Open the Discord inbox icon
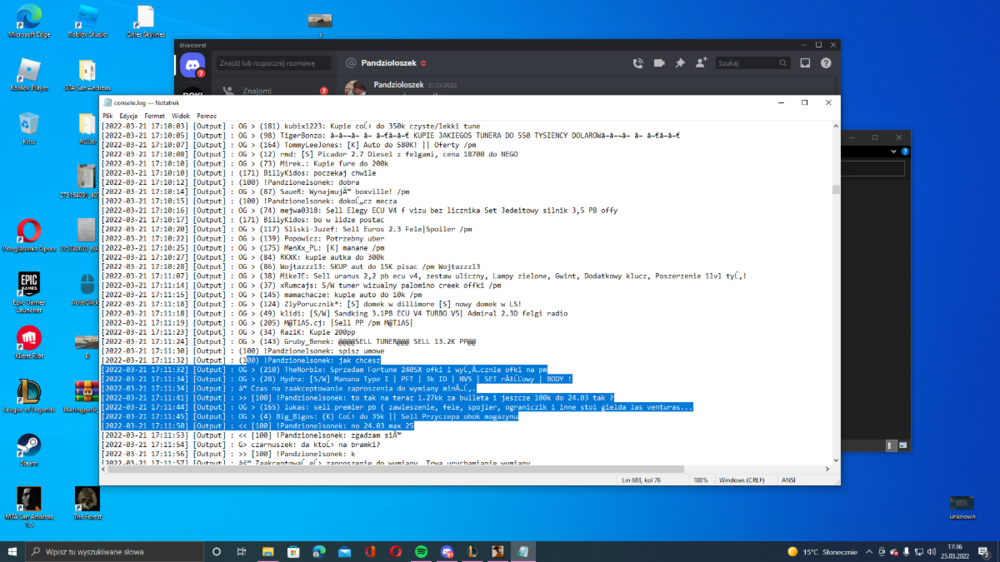The height and width of the screenshot is (562, 1000). (805, 63)
